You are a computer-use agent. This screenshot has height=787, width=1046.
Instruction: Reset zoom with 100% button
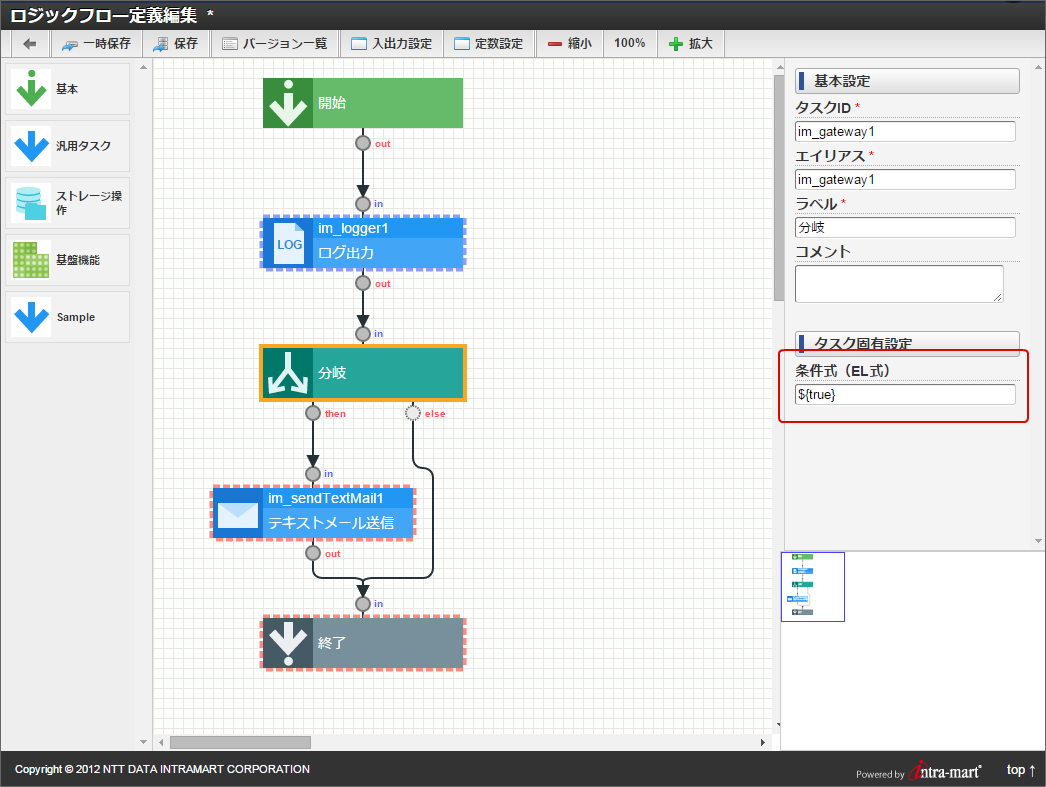(x=629, y=43)
